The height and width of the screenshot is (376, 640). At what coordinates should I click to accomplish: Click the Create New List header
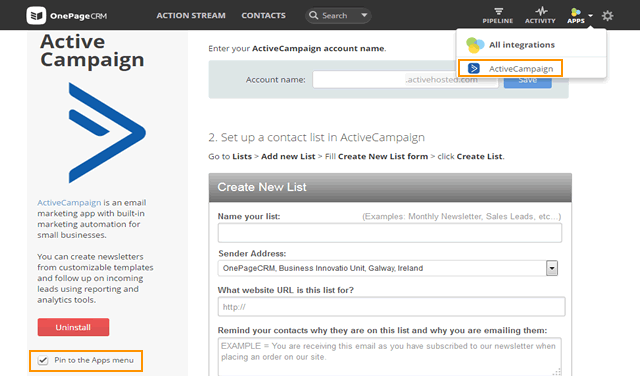(390, 187)
